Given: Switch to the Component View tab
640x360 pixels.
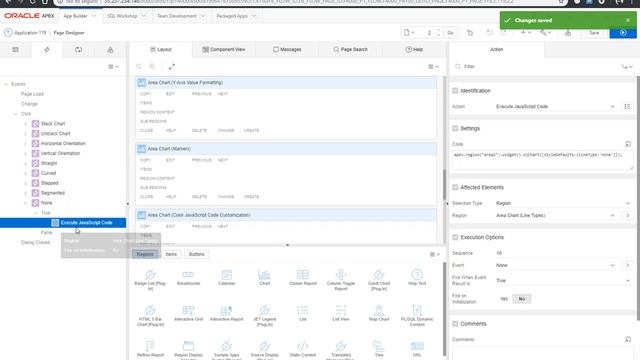Looking at the screenshot, I should 224,49.
